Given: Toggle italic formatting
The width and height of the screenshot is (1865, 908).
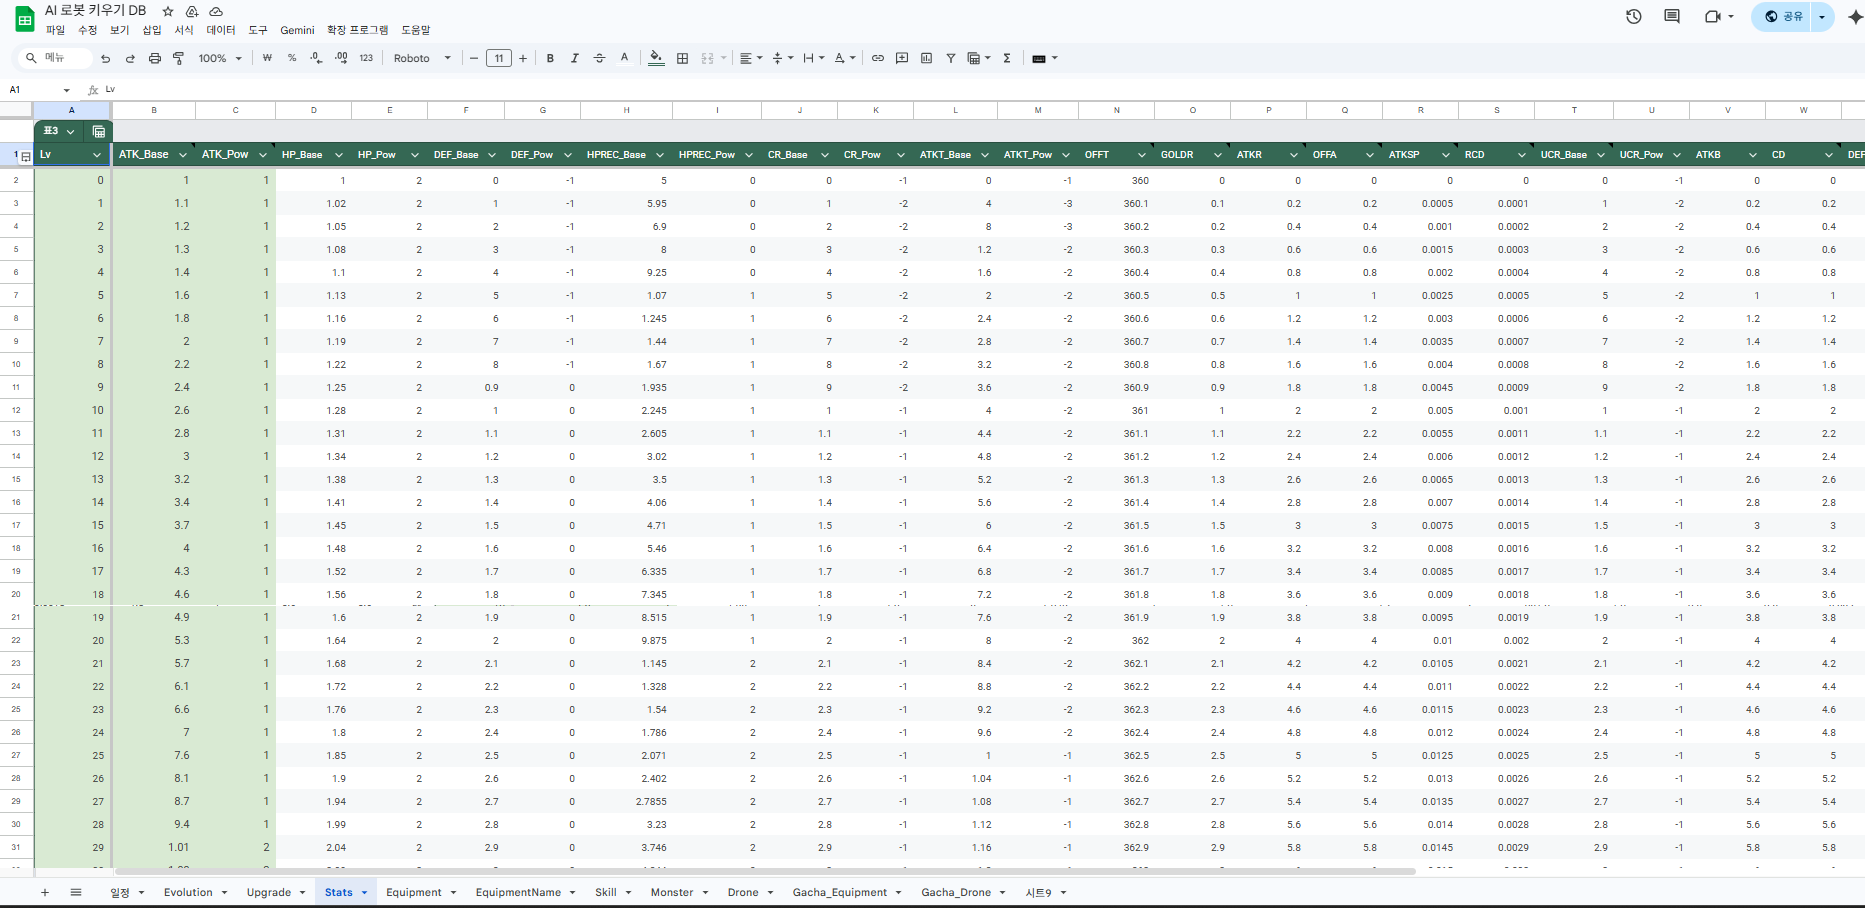Looking at the screenshot, I should pos(575,58).
